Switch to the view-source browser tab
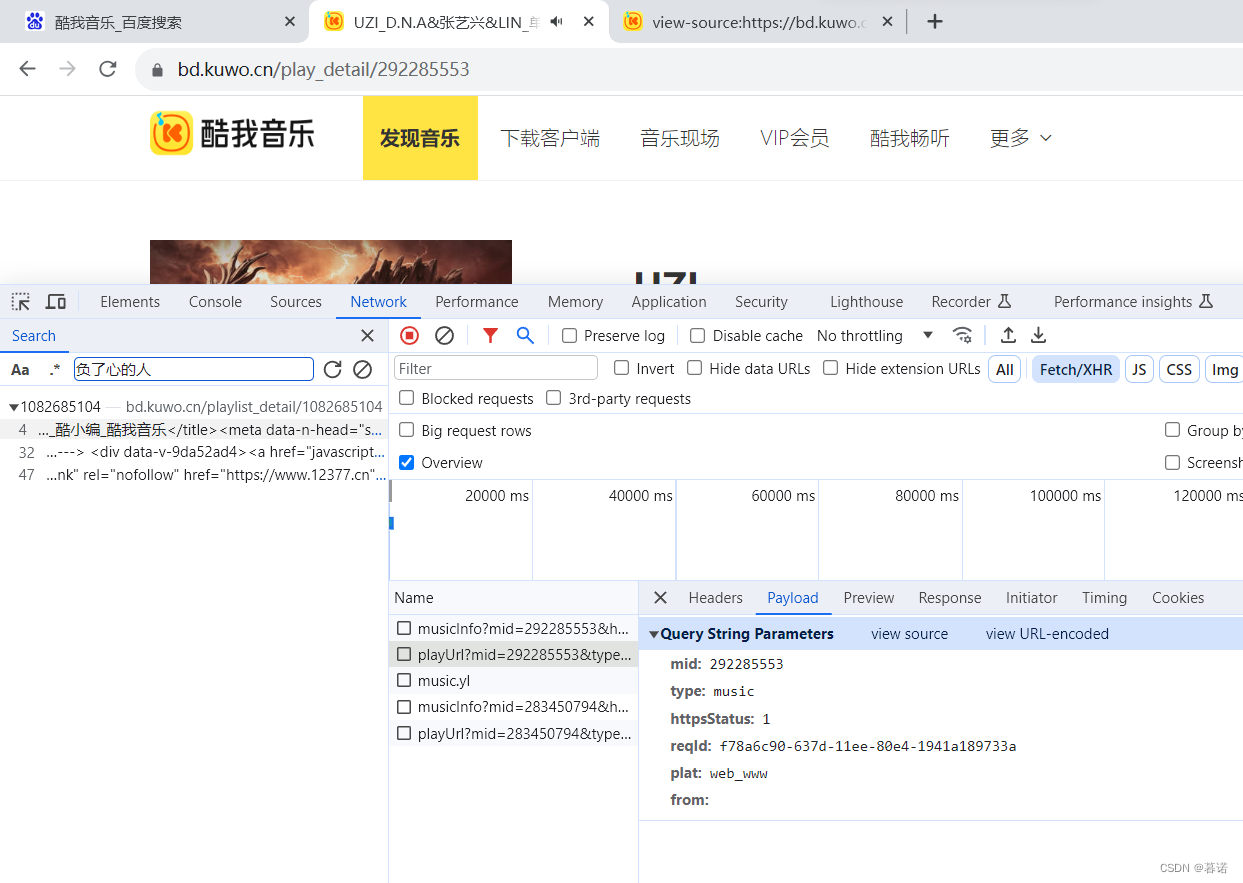Screen dimensions: 1243x883 click(x=760, y=22)
